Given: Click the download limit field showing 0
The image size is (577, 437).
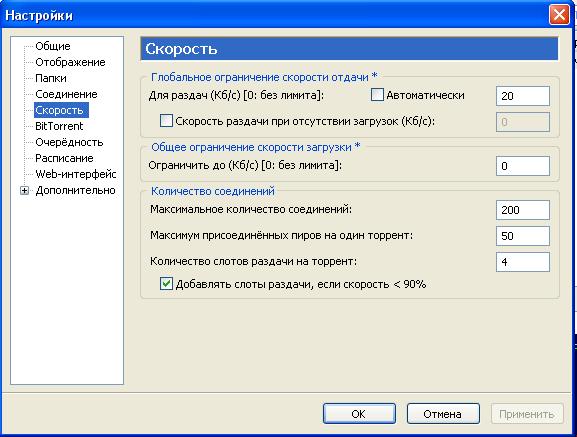Looking at the screenshot, I should (523, 166).
